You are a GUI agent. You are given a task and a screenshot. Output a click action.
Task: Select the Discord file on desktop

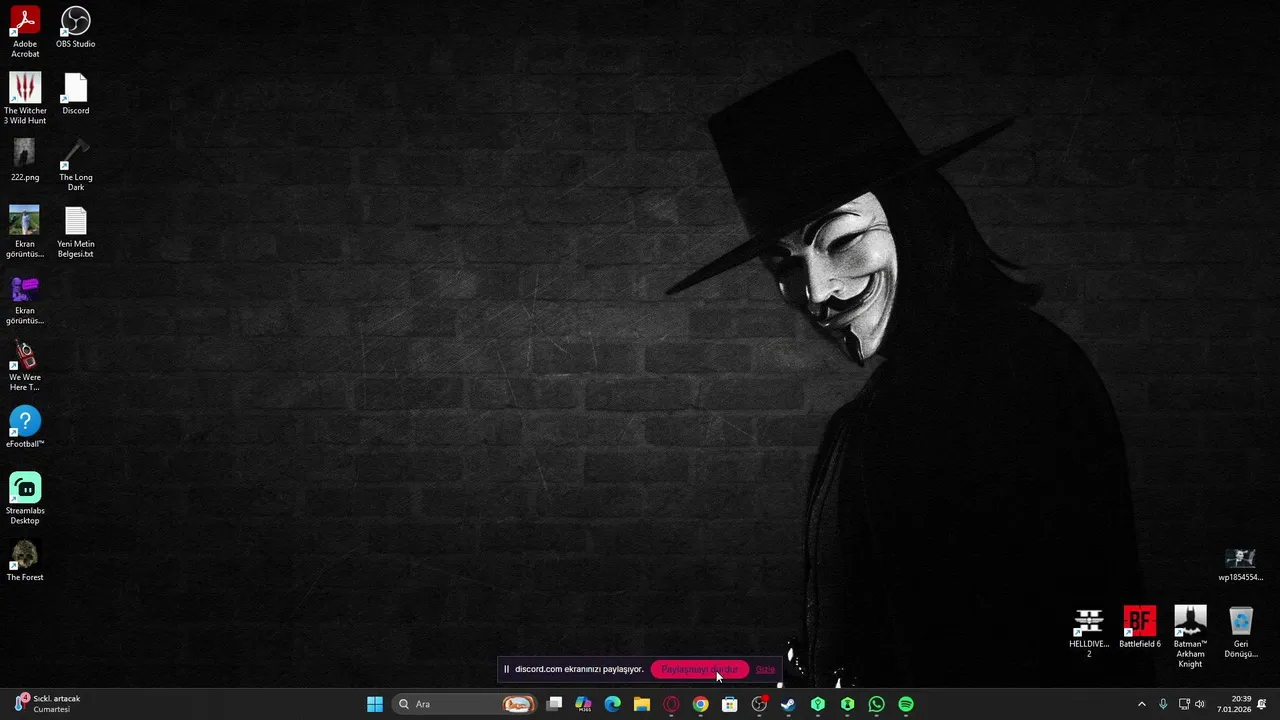(76, 94)
